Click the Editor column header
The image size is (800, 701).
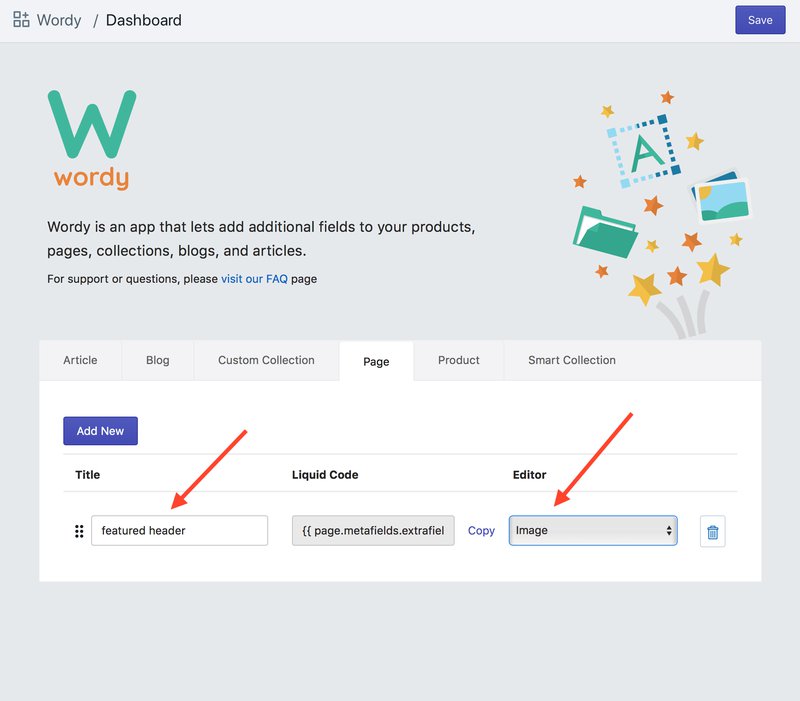[x=529, y=474]
